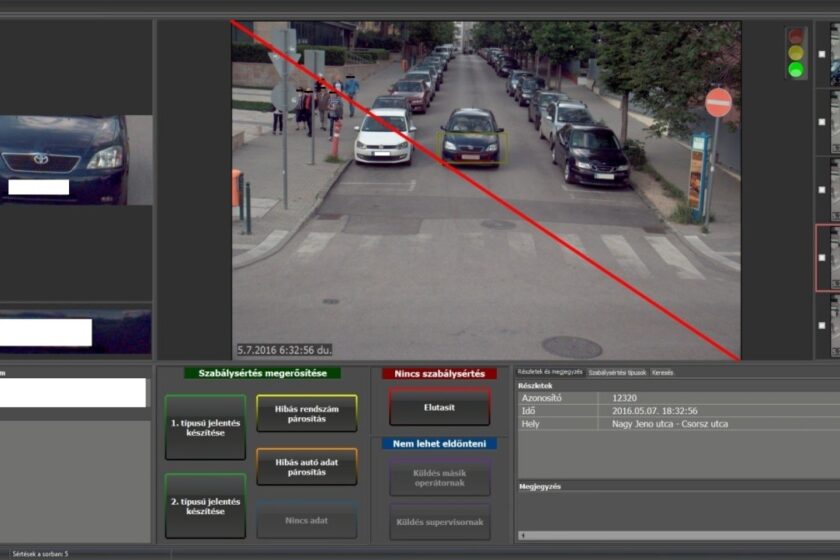The height and width of the screenshot is (560, 840).
Task: Click the traffic light status indicator
Action: click(x=796, y=52)
